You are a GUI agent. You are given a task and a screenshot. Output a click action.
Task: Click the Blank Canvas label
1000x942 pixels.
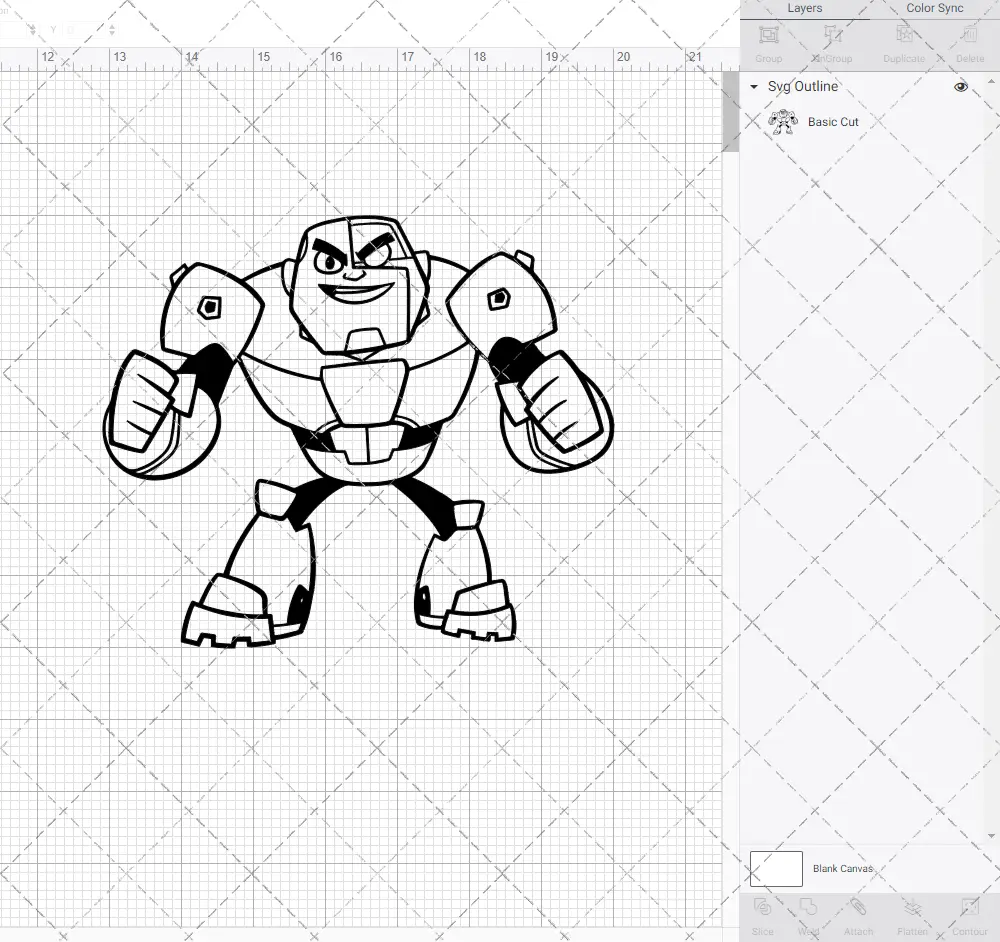point(843,868)
